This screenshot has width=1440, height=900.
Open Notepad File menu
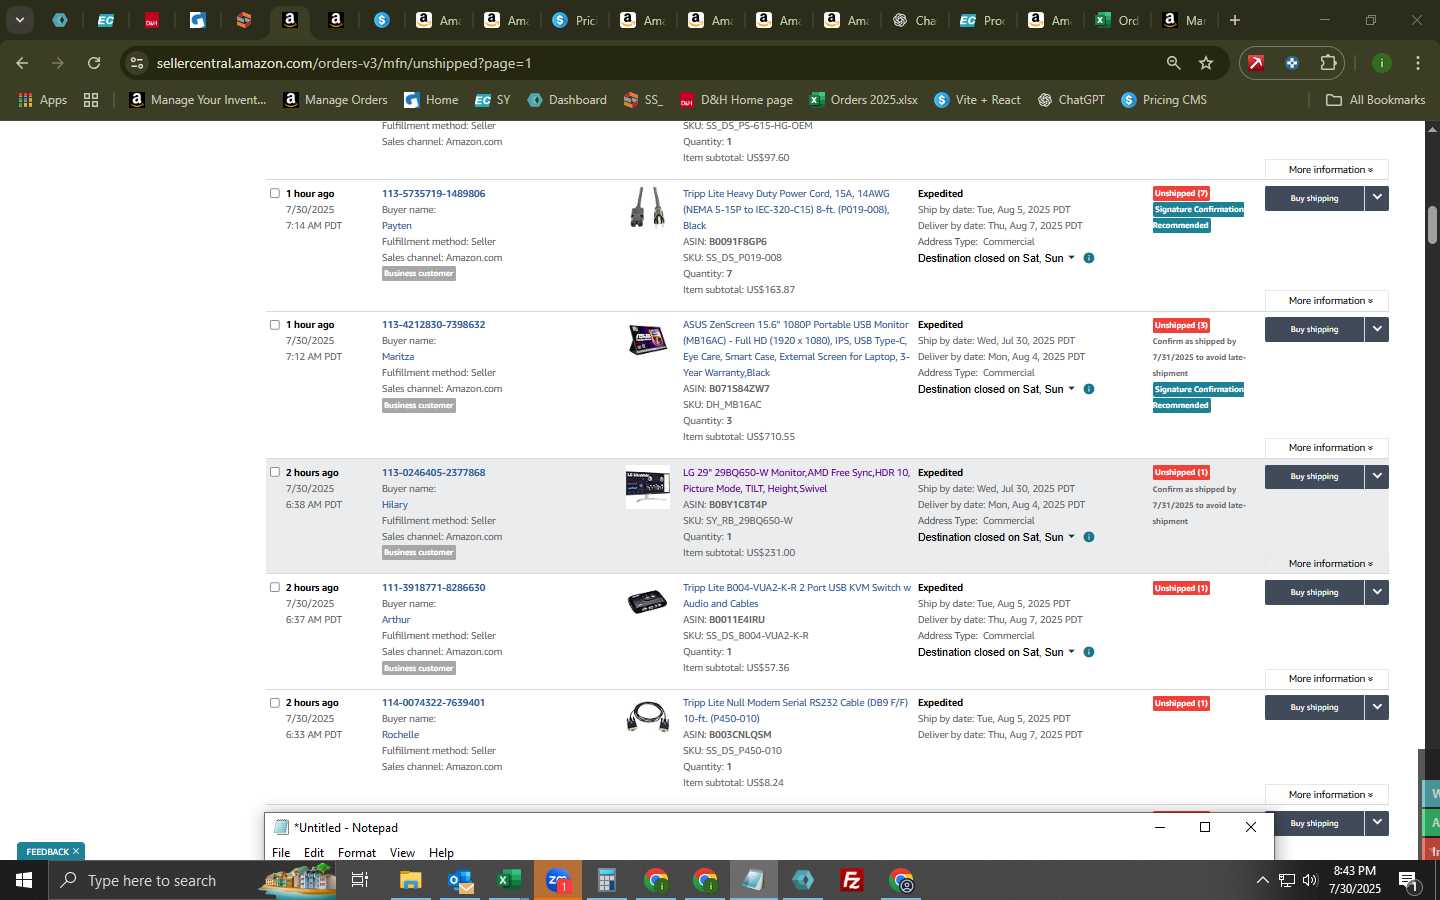281,853
